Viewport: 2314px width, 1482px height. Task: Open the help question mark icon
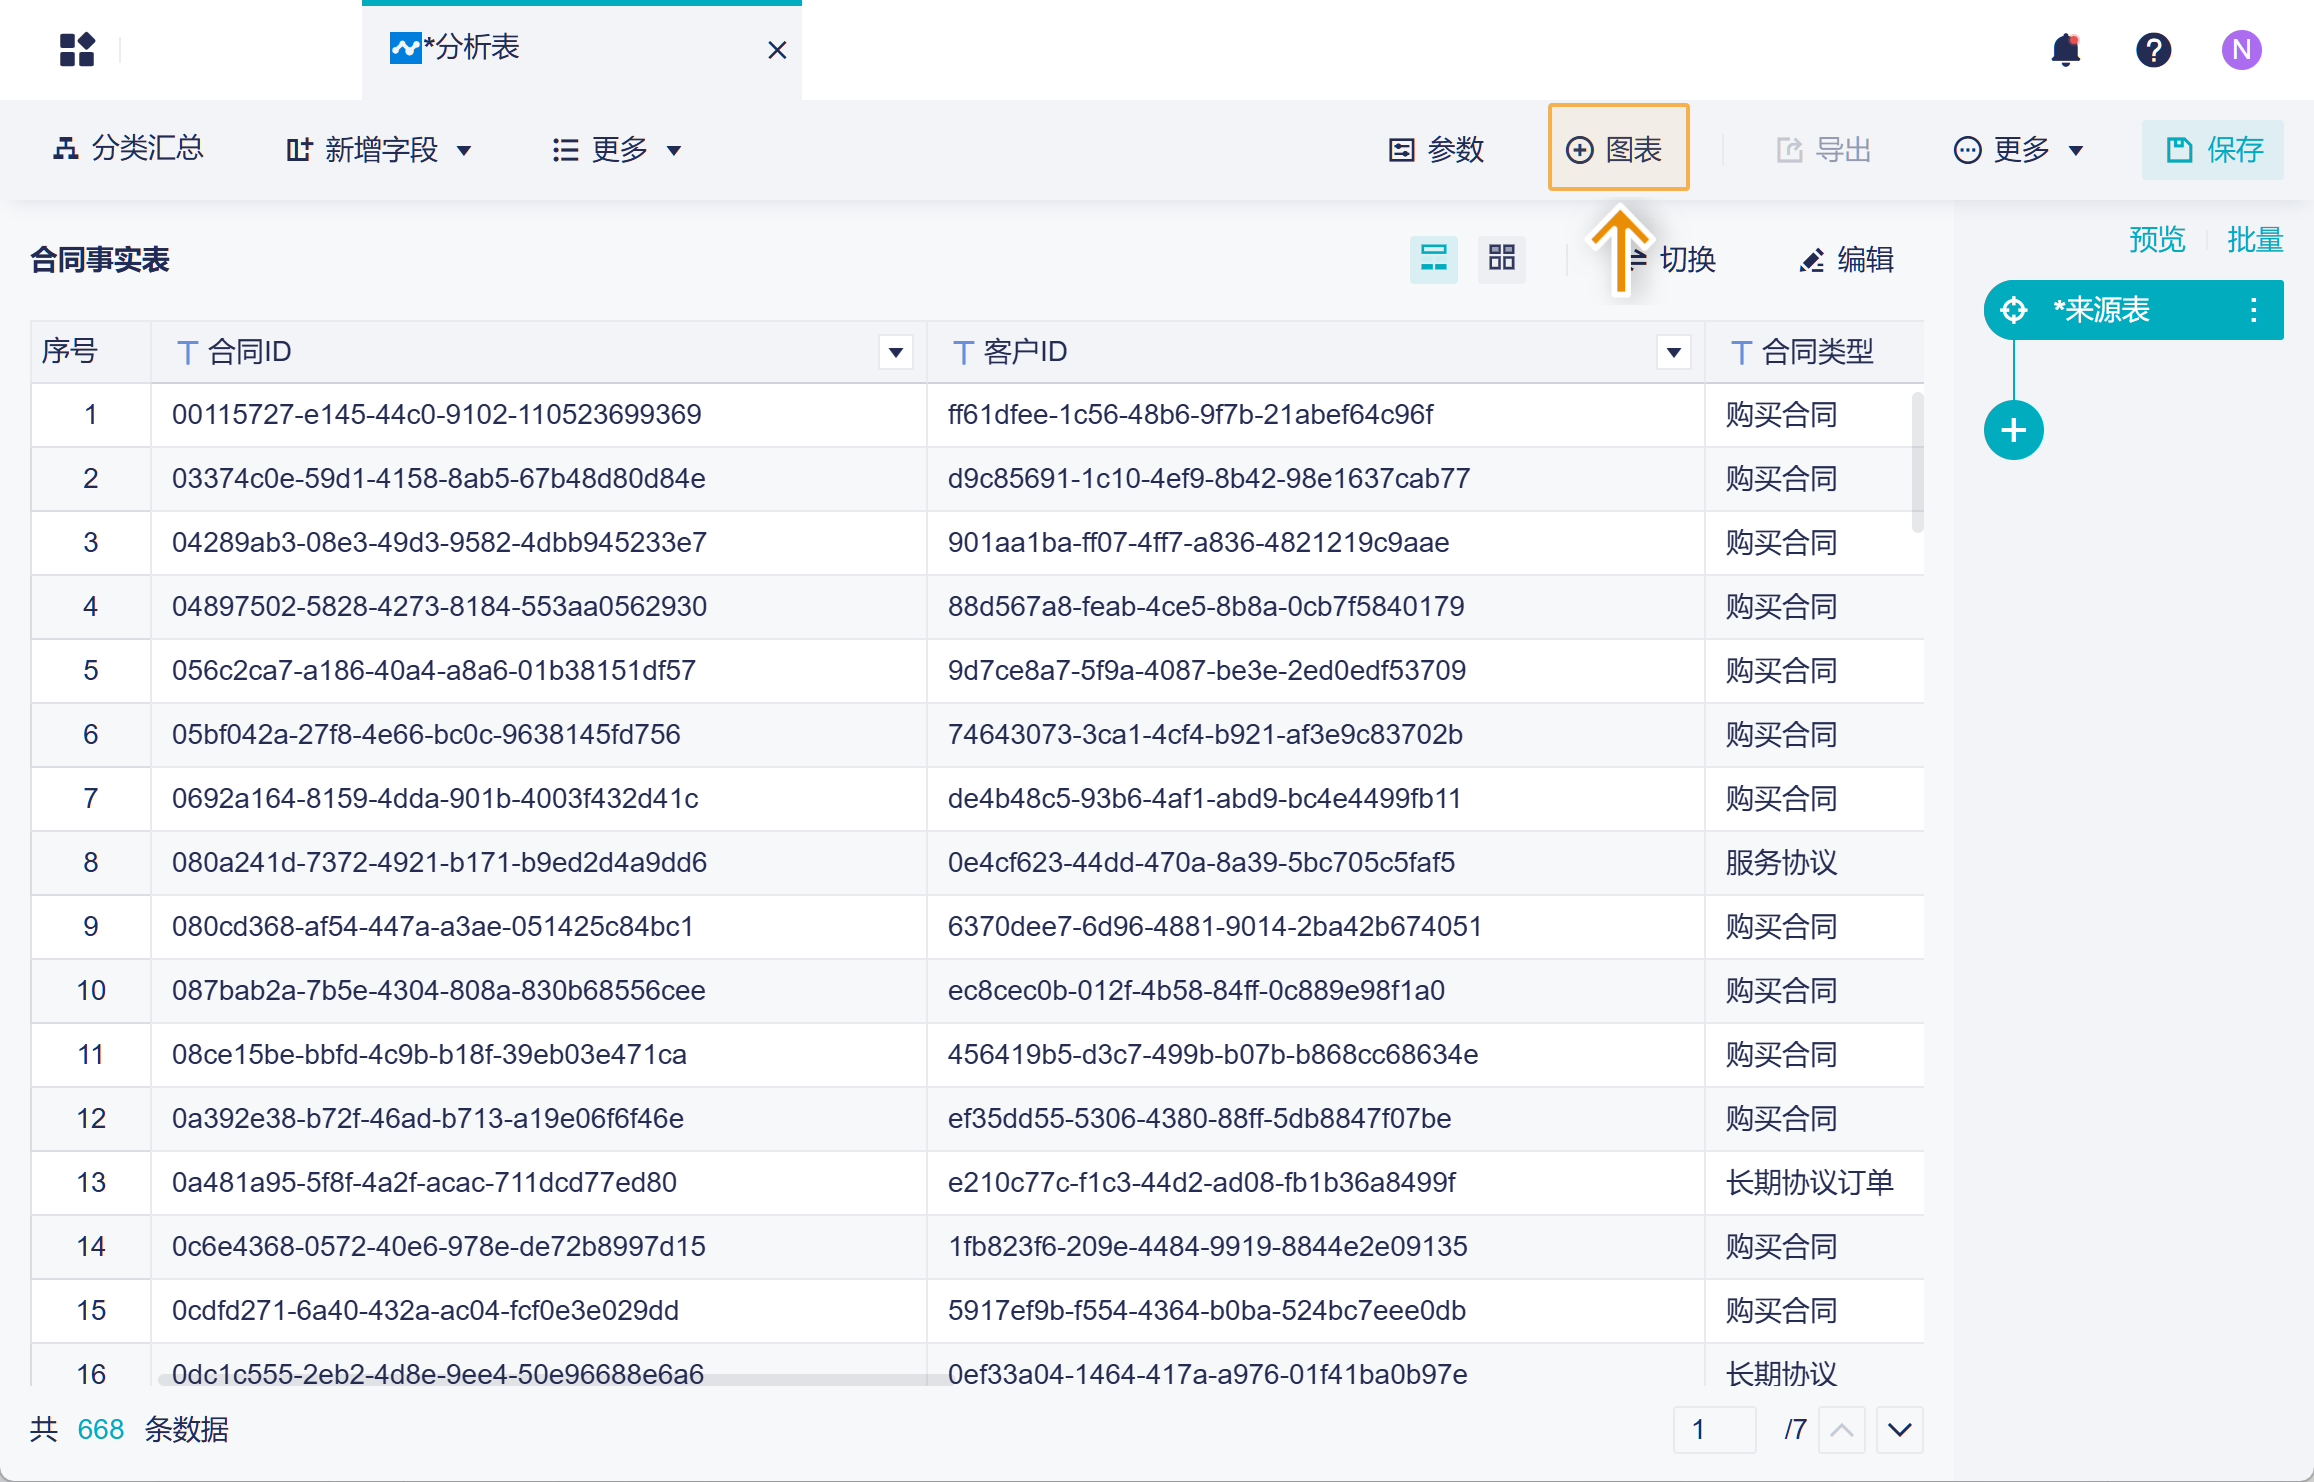pyautogui.click(x=2153, y=49)
